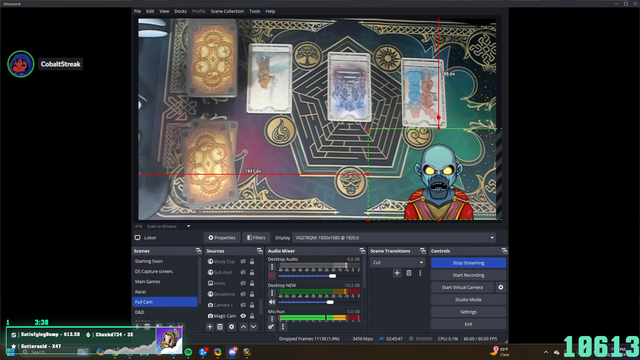
Task: Unlock the Camera 1 source
Action: pos(252,305)
